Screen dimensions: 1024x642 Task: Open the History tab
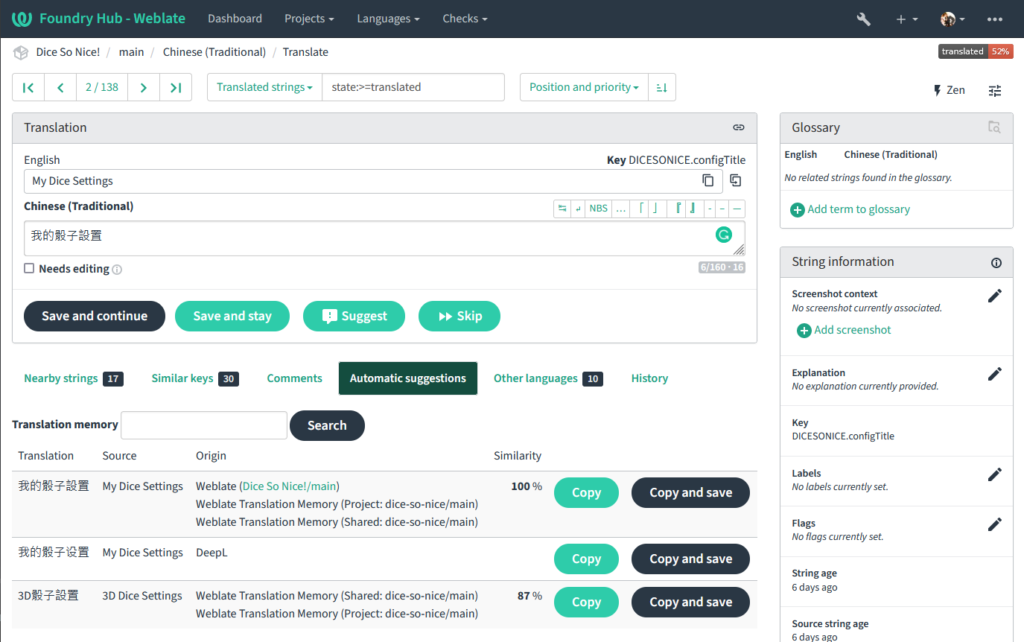[649, 379]
